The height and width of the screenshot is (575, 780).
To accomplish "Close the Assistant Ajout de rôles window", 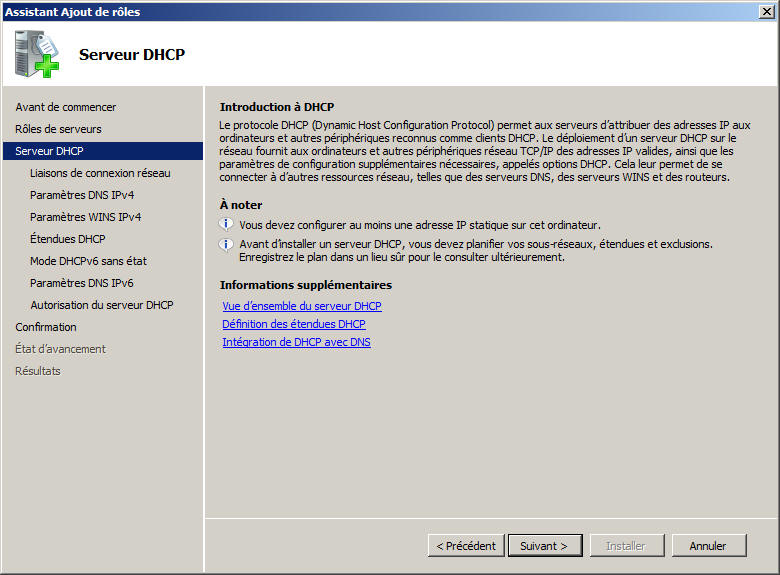I will [766, 11].
